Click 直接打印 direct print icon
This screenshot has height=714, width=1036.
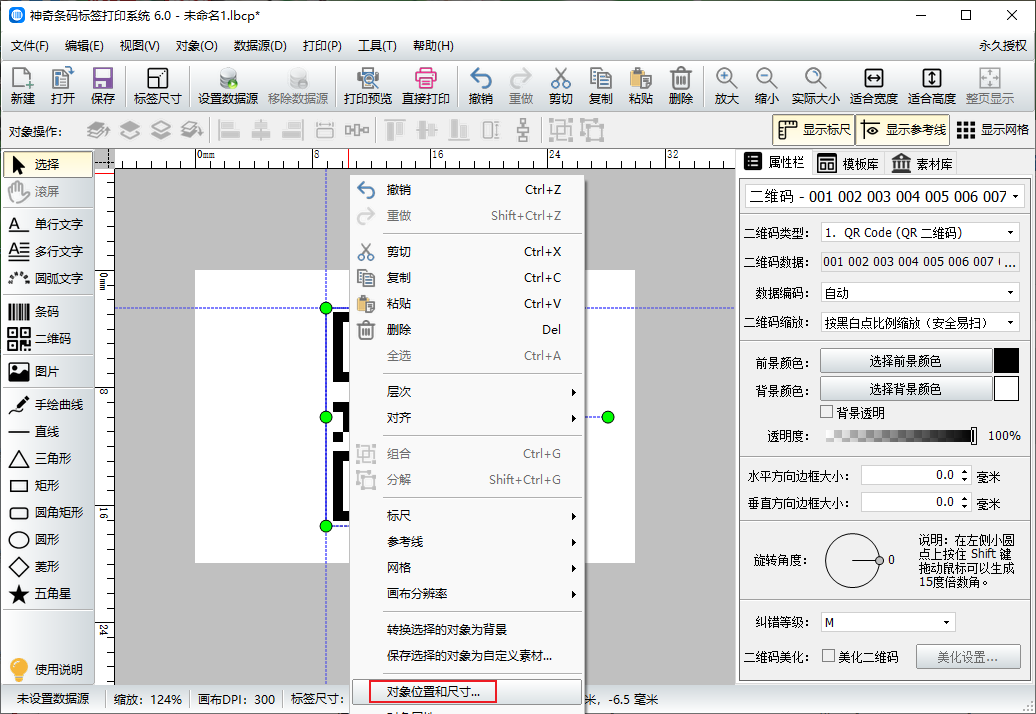tap(426, 86)
